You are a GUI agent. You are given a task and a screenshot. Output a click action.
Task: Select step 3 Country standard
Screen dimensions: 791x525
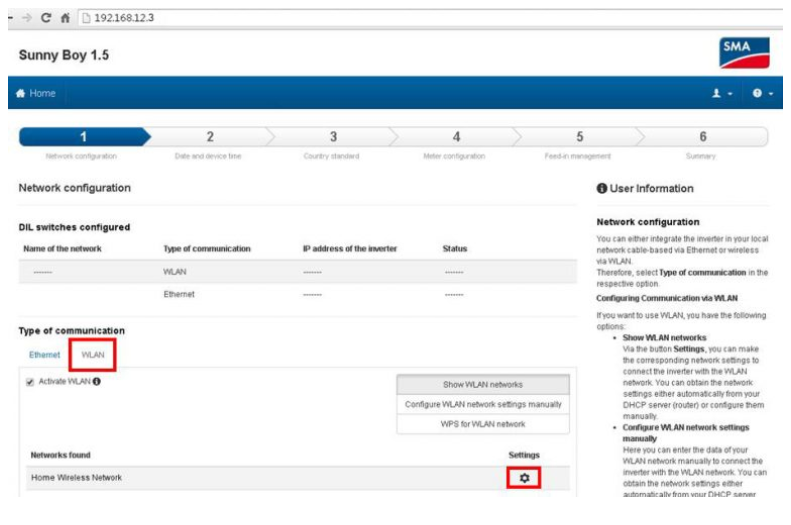(x=333, y=137)
